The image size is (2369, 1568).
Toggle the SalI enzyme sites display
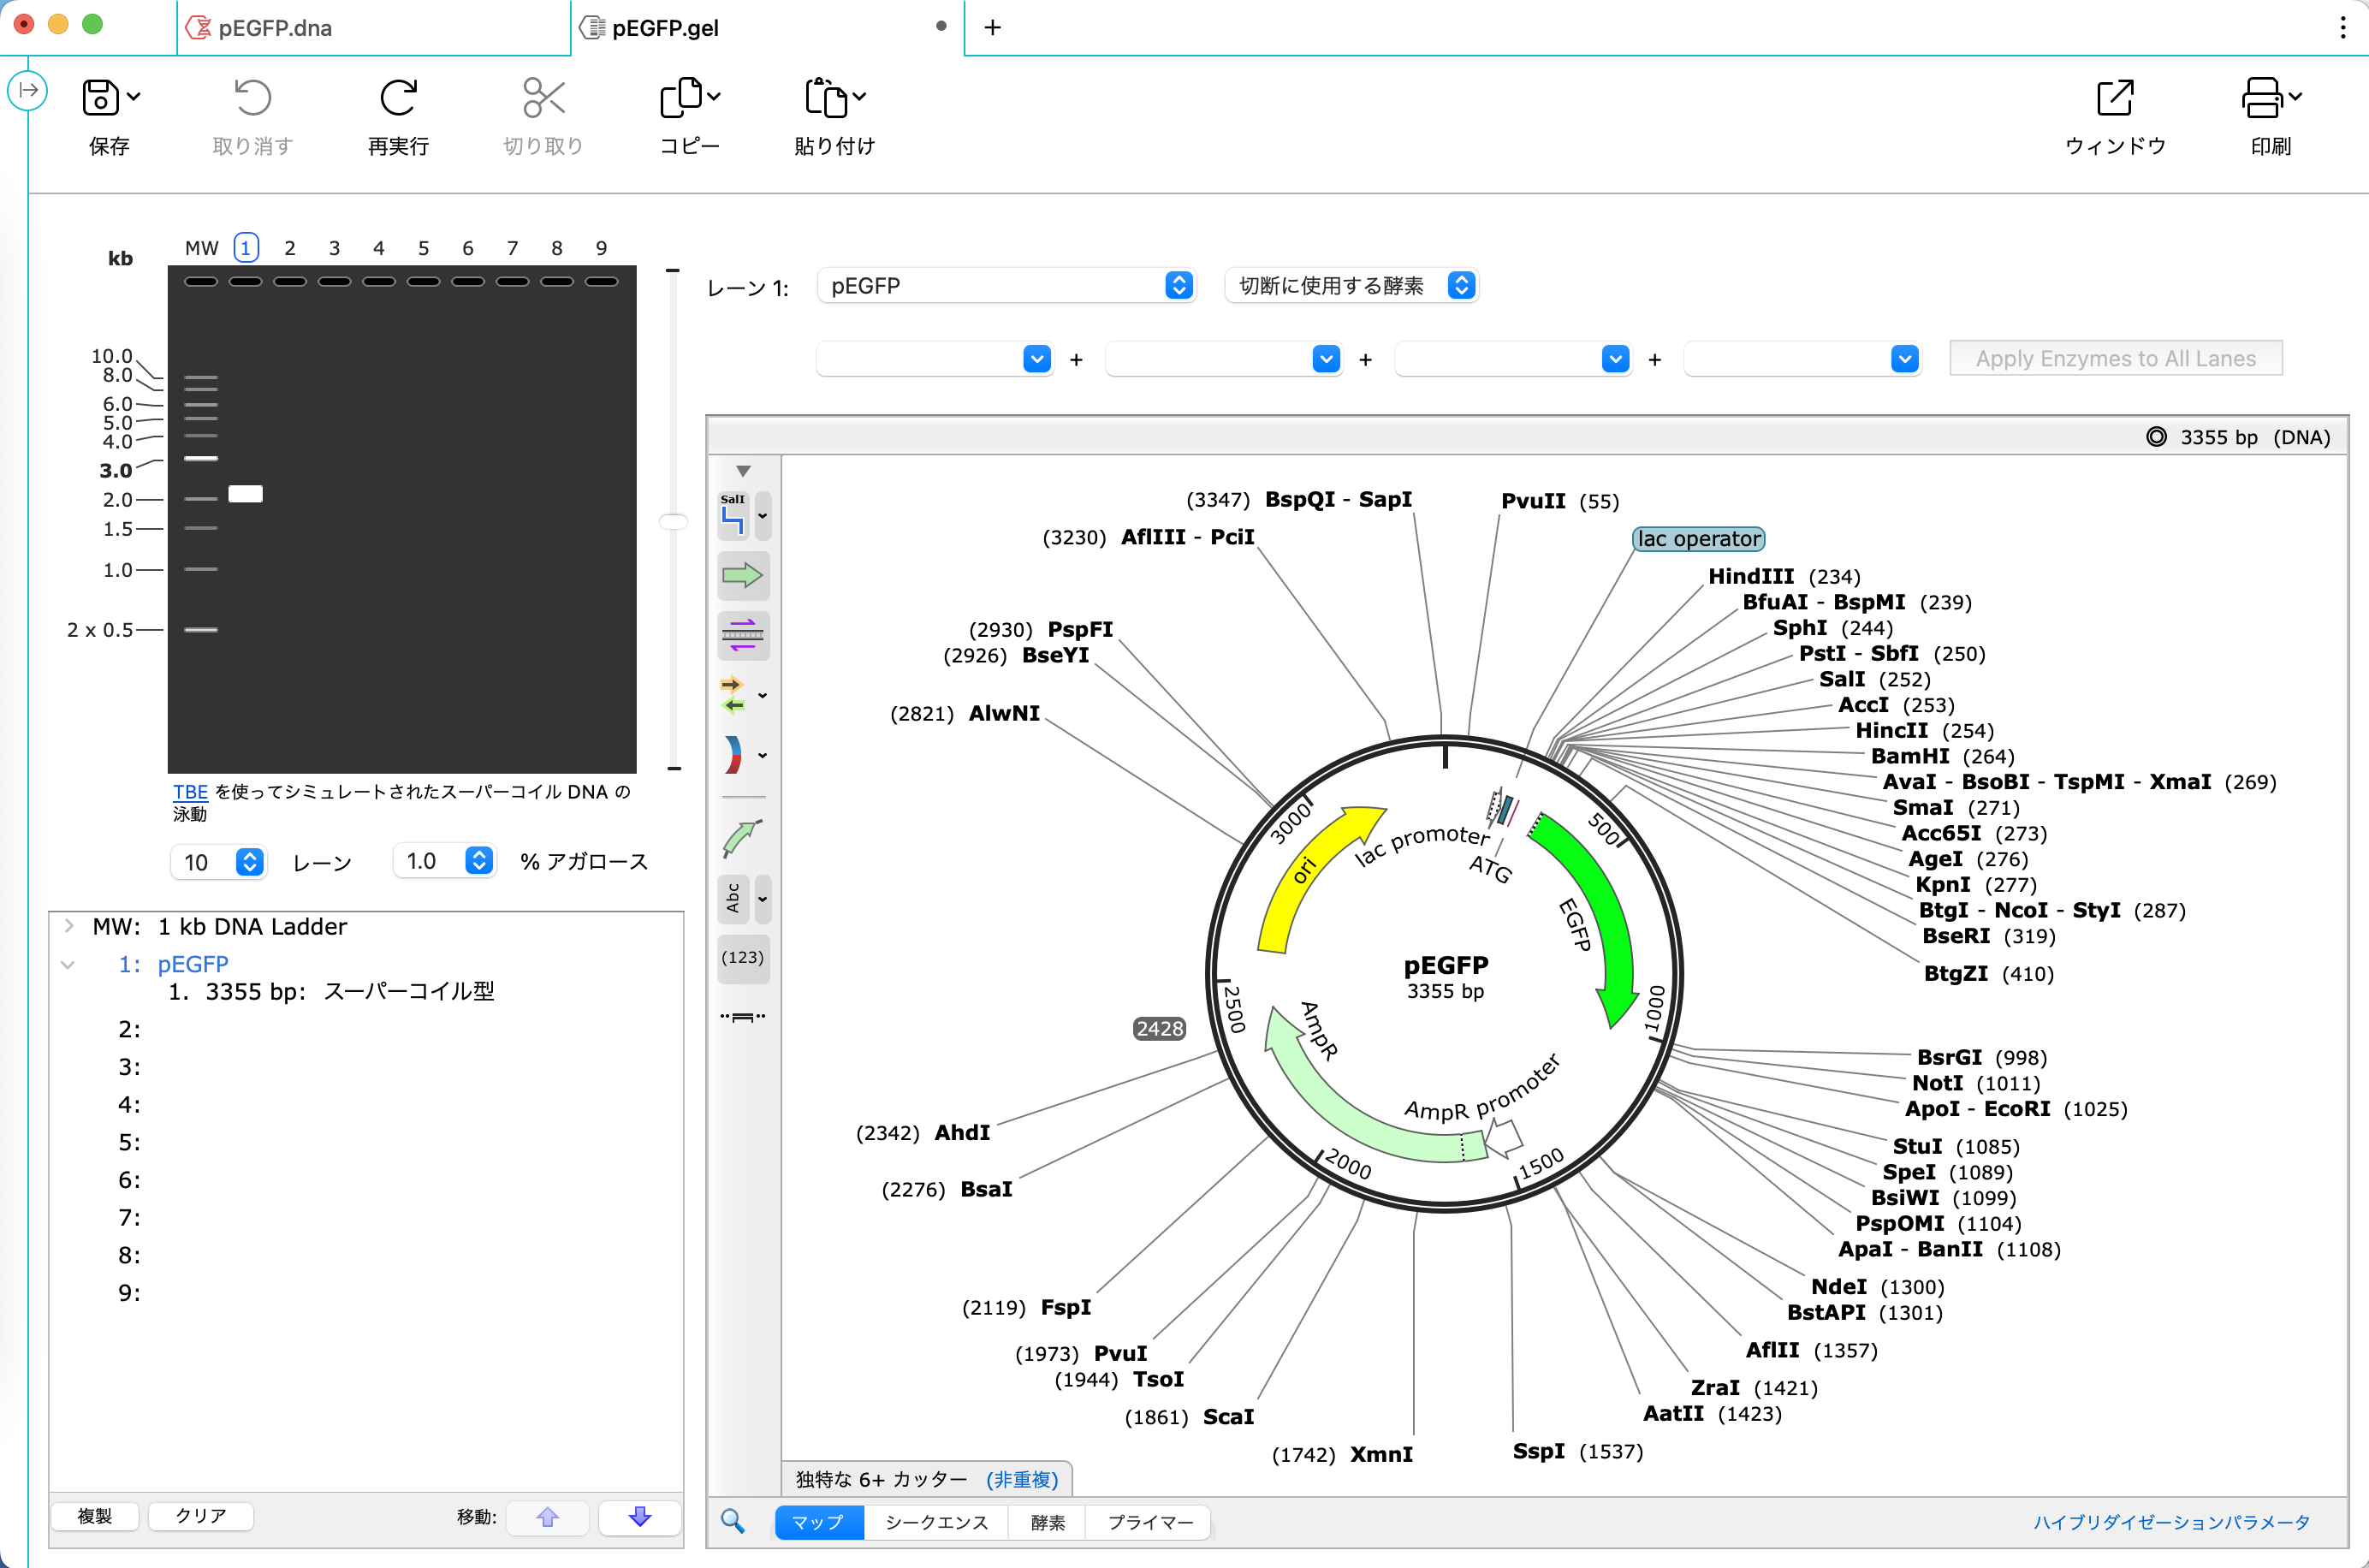(x=733, y=515)
